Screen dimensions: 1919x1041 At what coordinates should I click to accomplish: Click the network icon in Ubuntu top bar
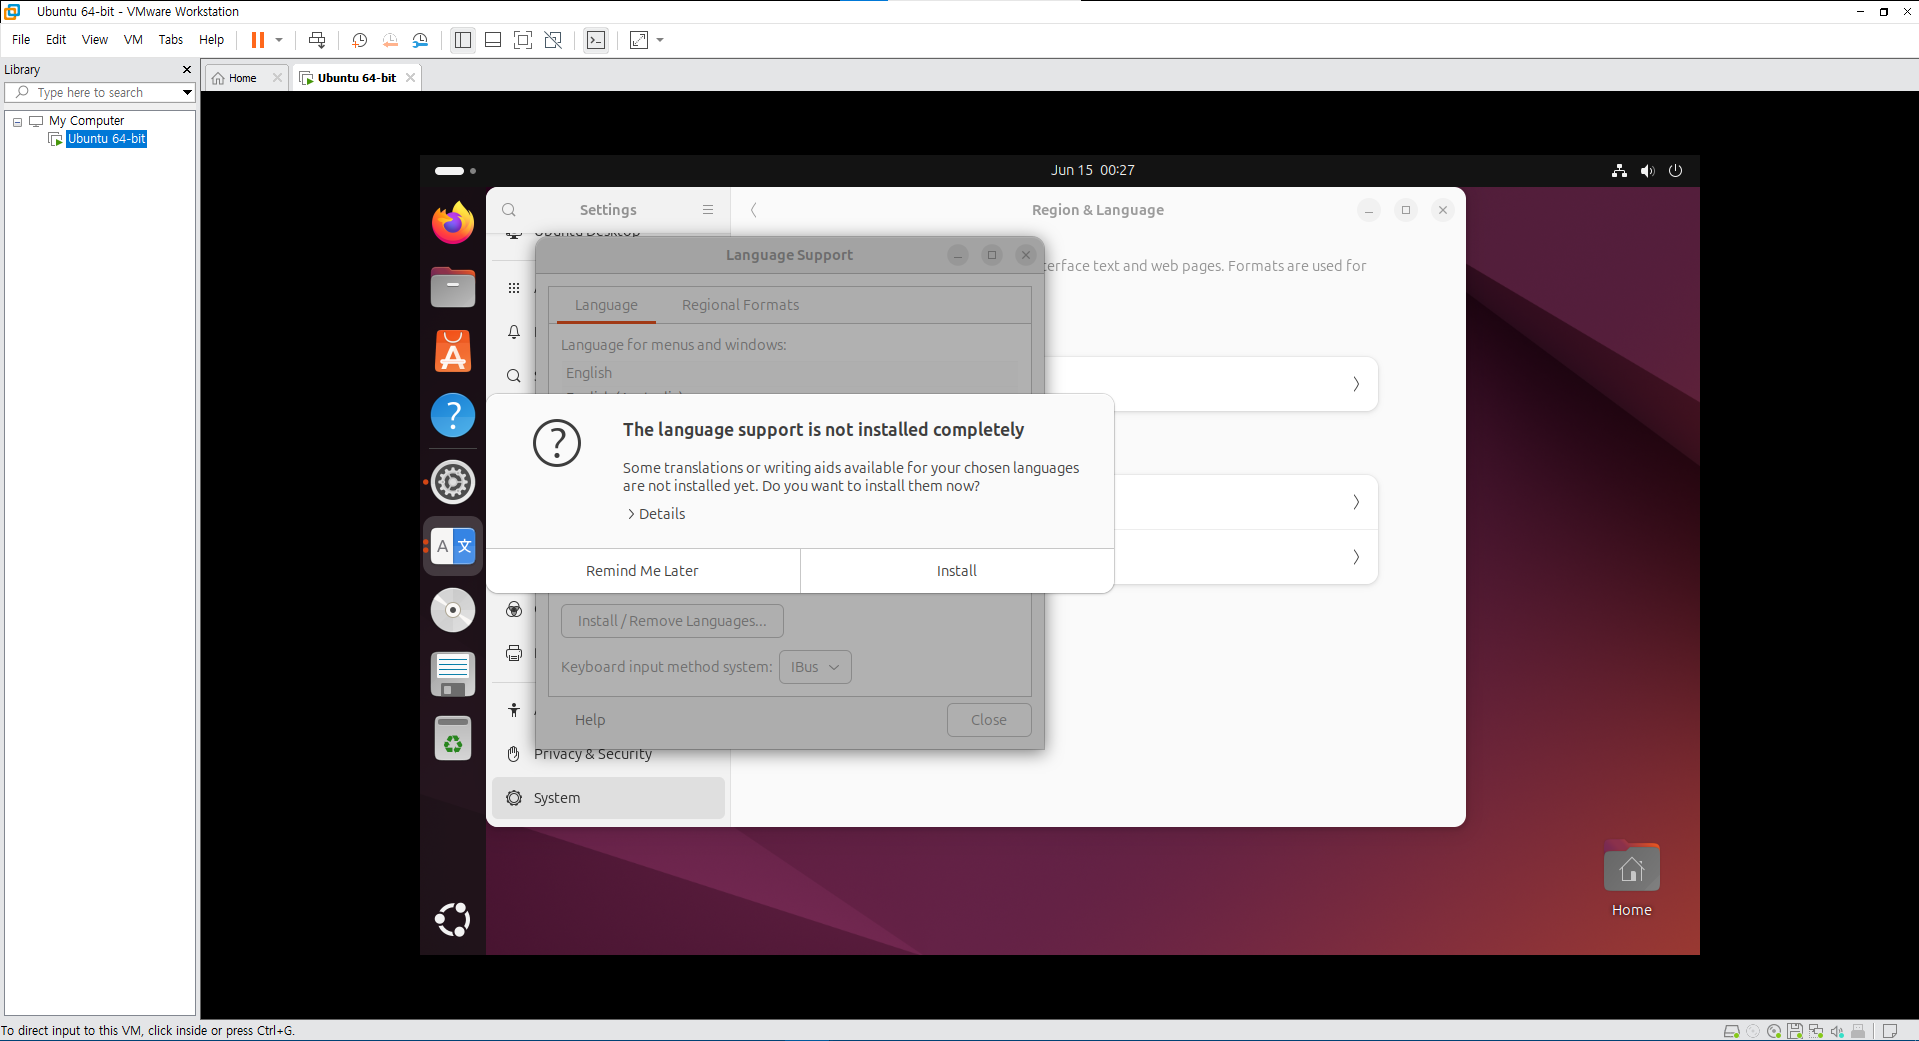(1619, 171)
